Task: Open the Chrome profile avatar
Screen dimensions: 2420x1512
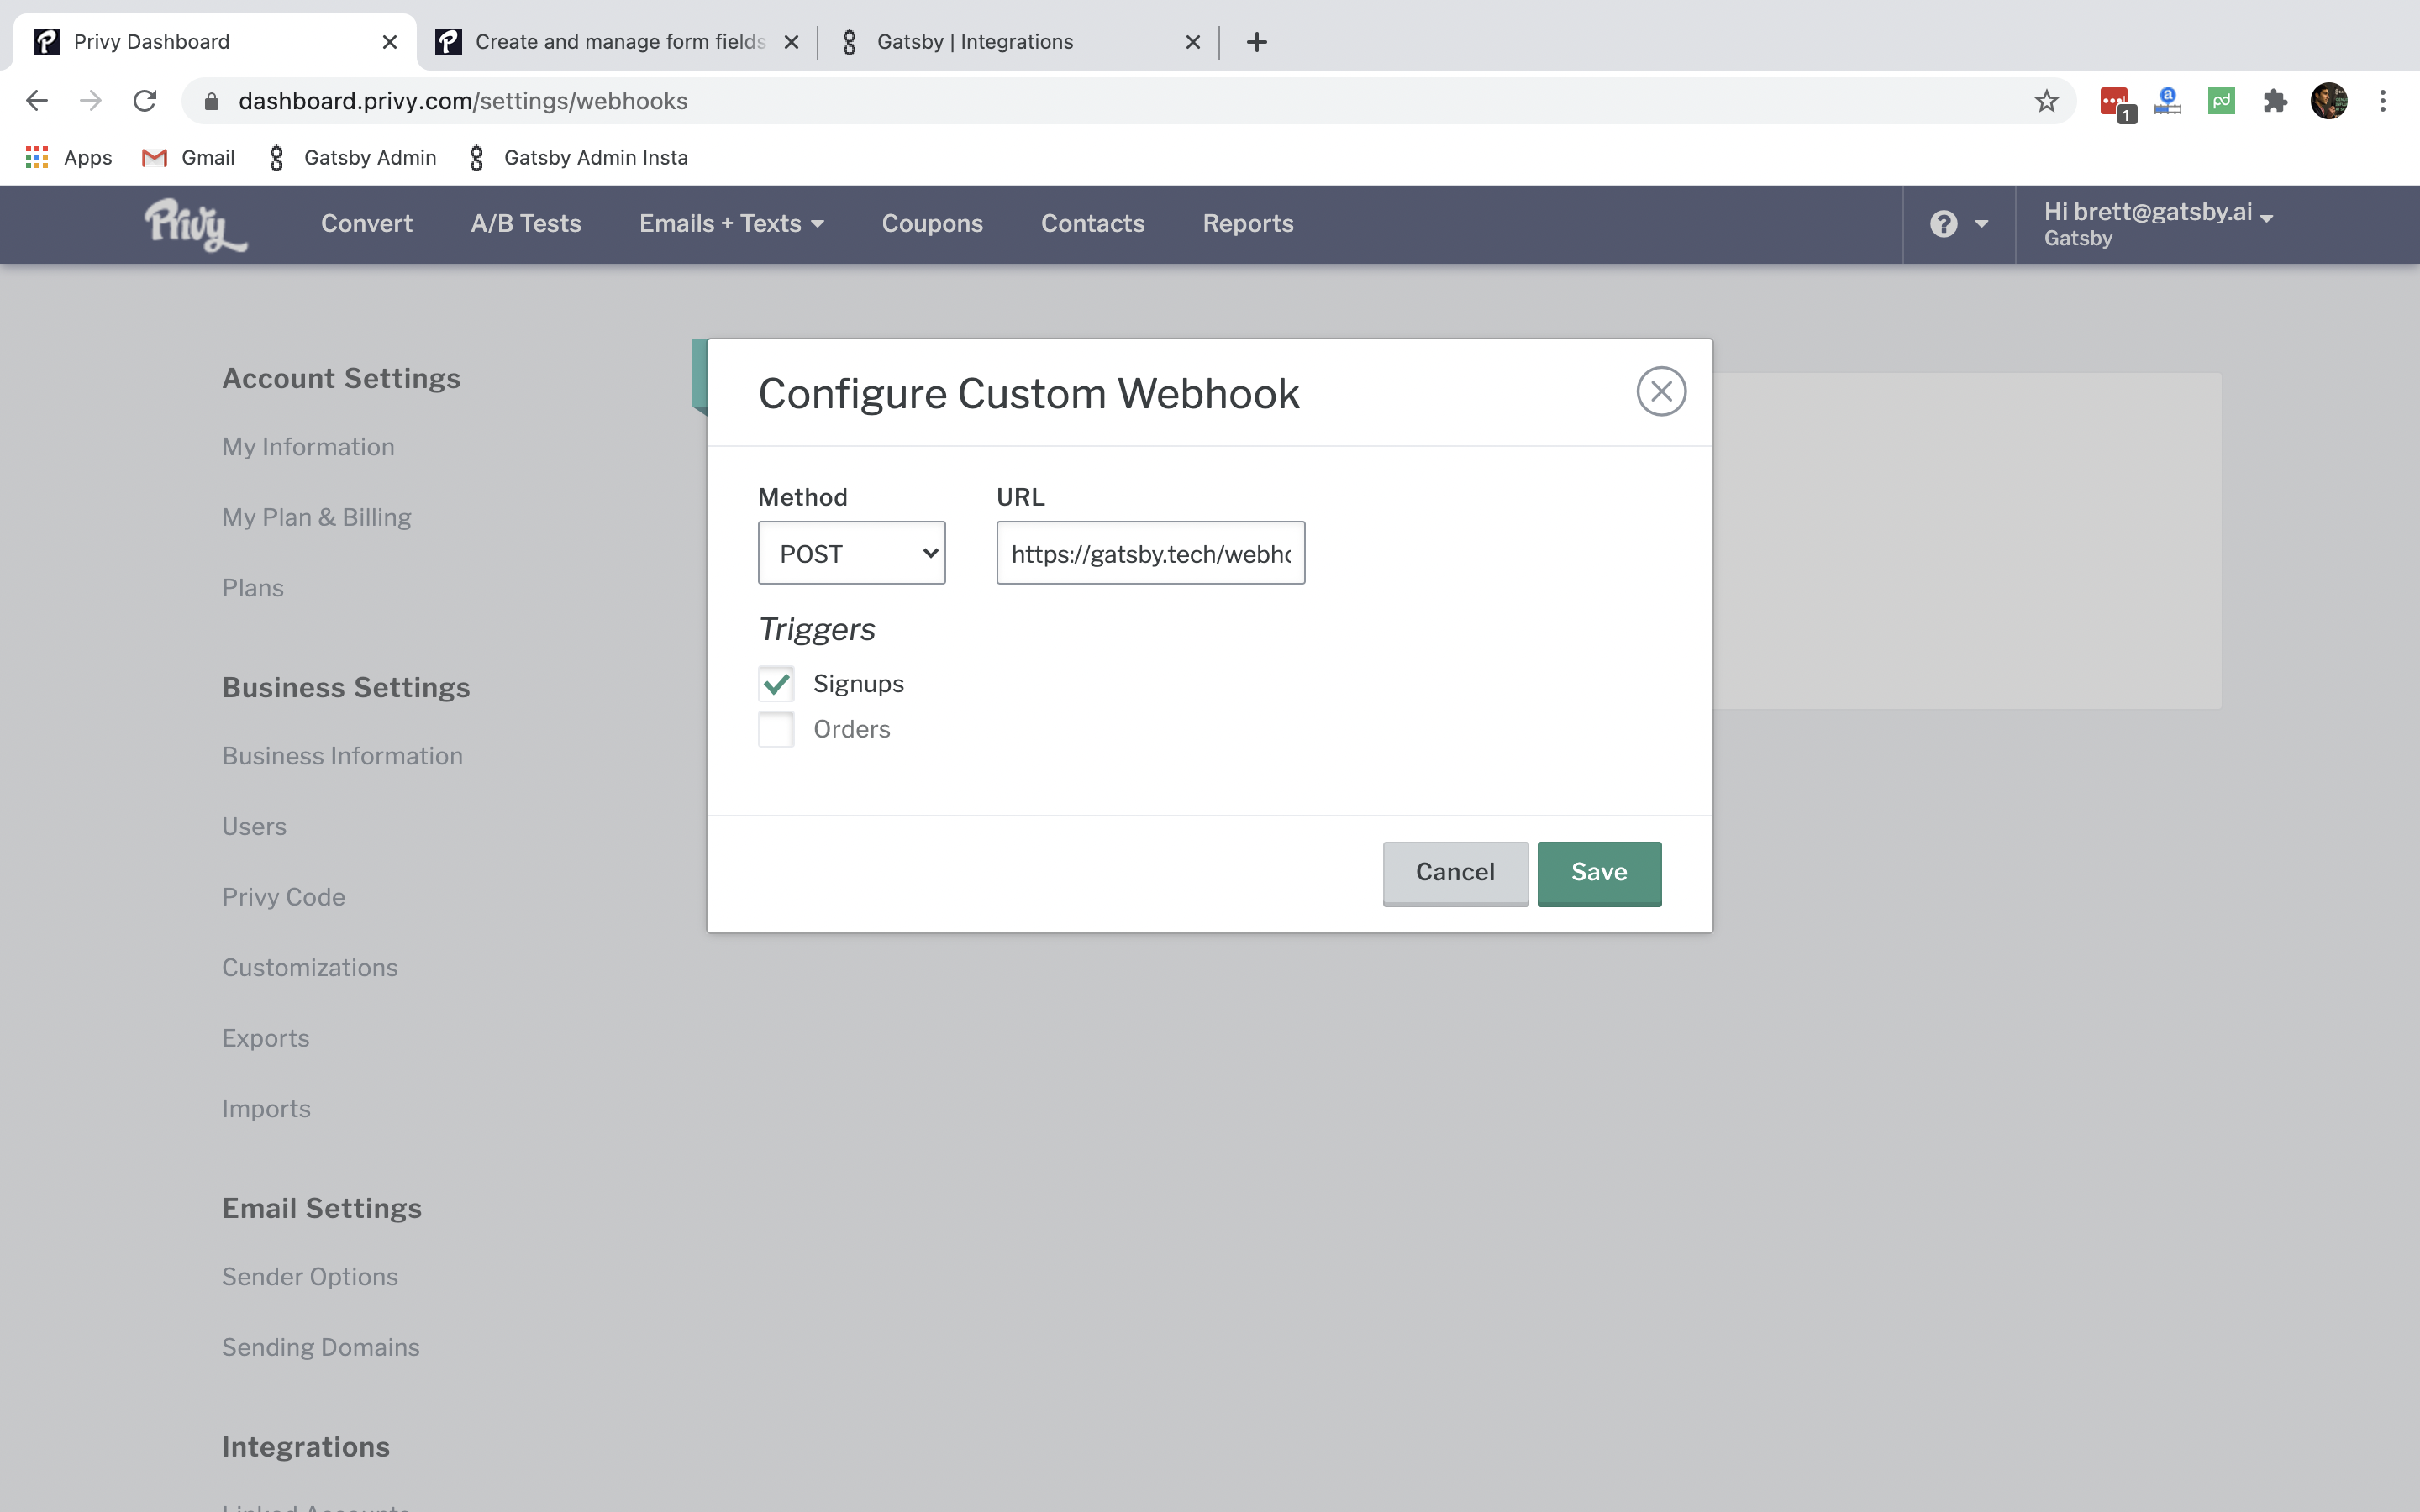Action: (x=2329, y=101)
